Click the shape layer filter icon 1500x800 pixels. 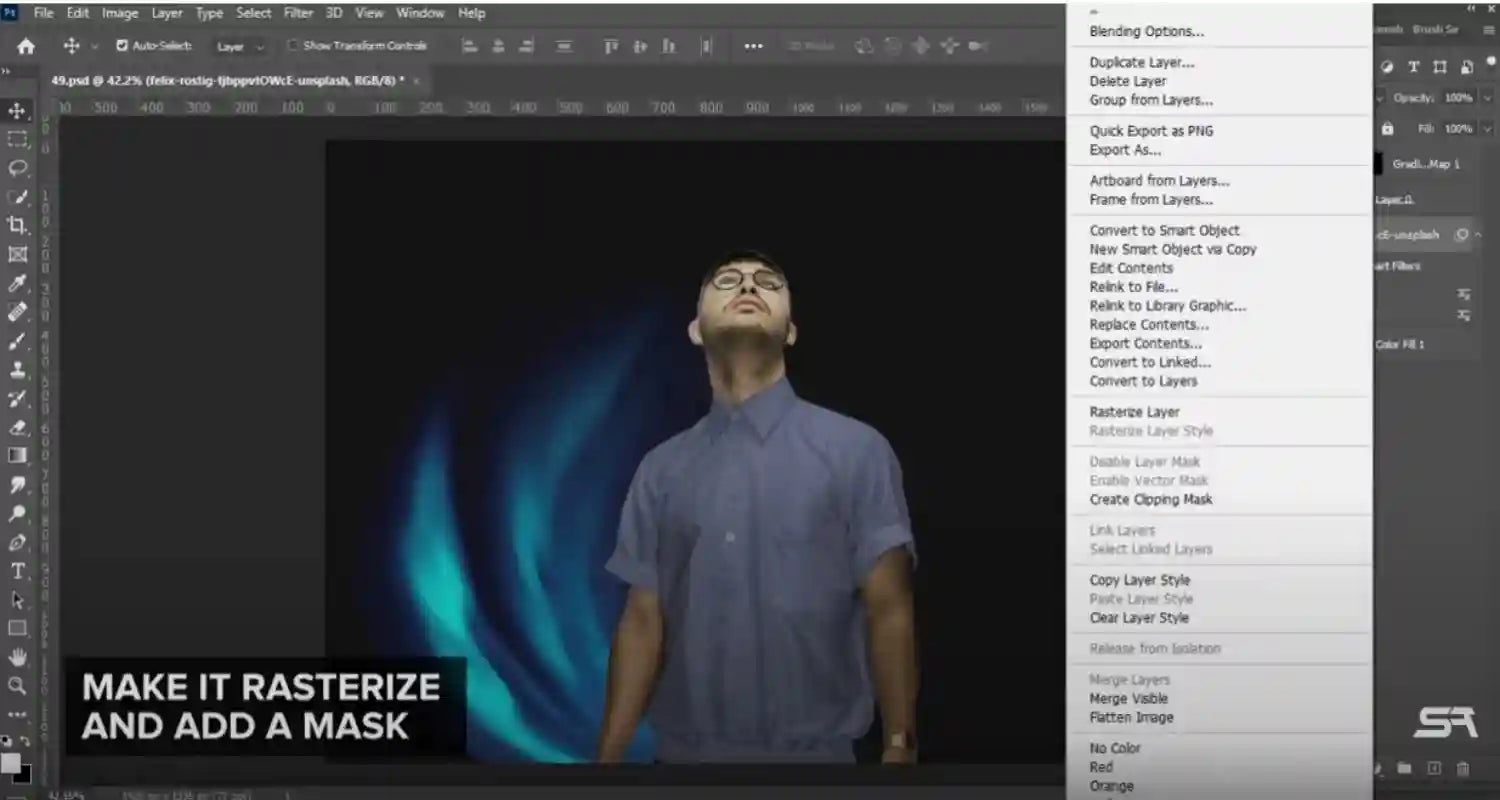coord(1439,67)
